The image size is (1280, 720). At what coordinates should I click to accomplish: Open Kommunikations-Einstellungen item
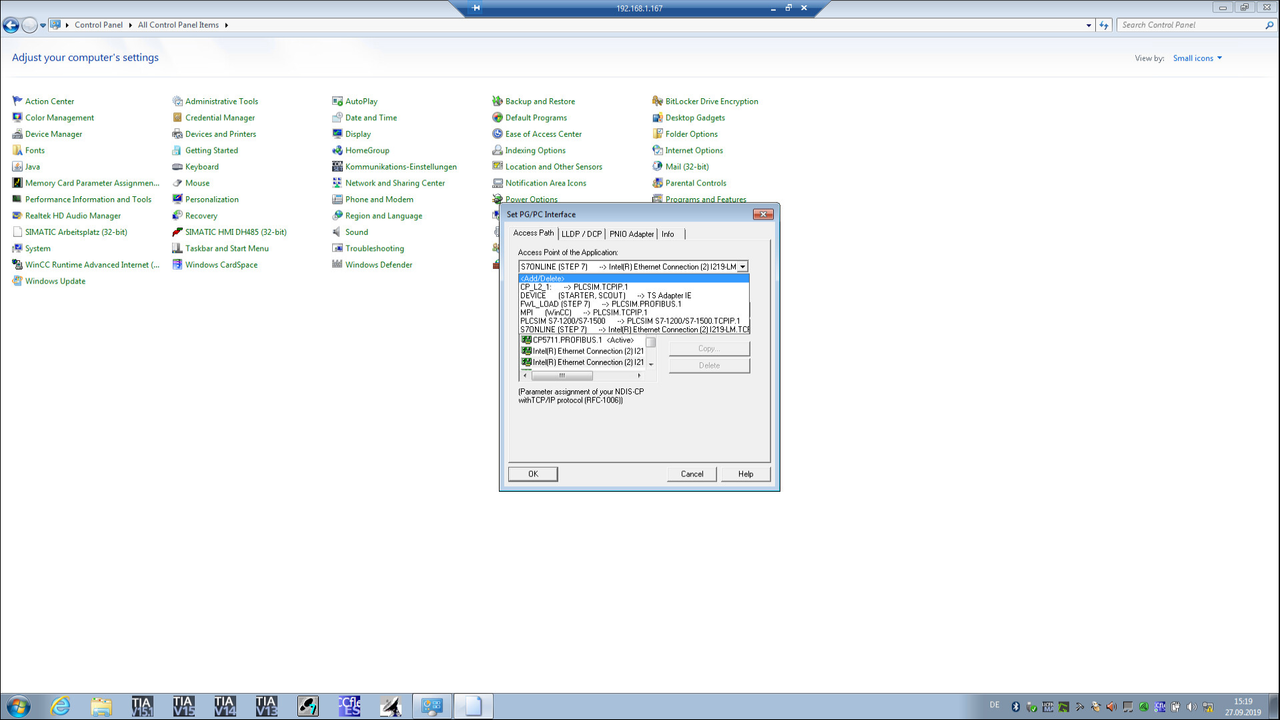pyautogui.click(x=394, y=167)
